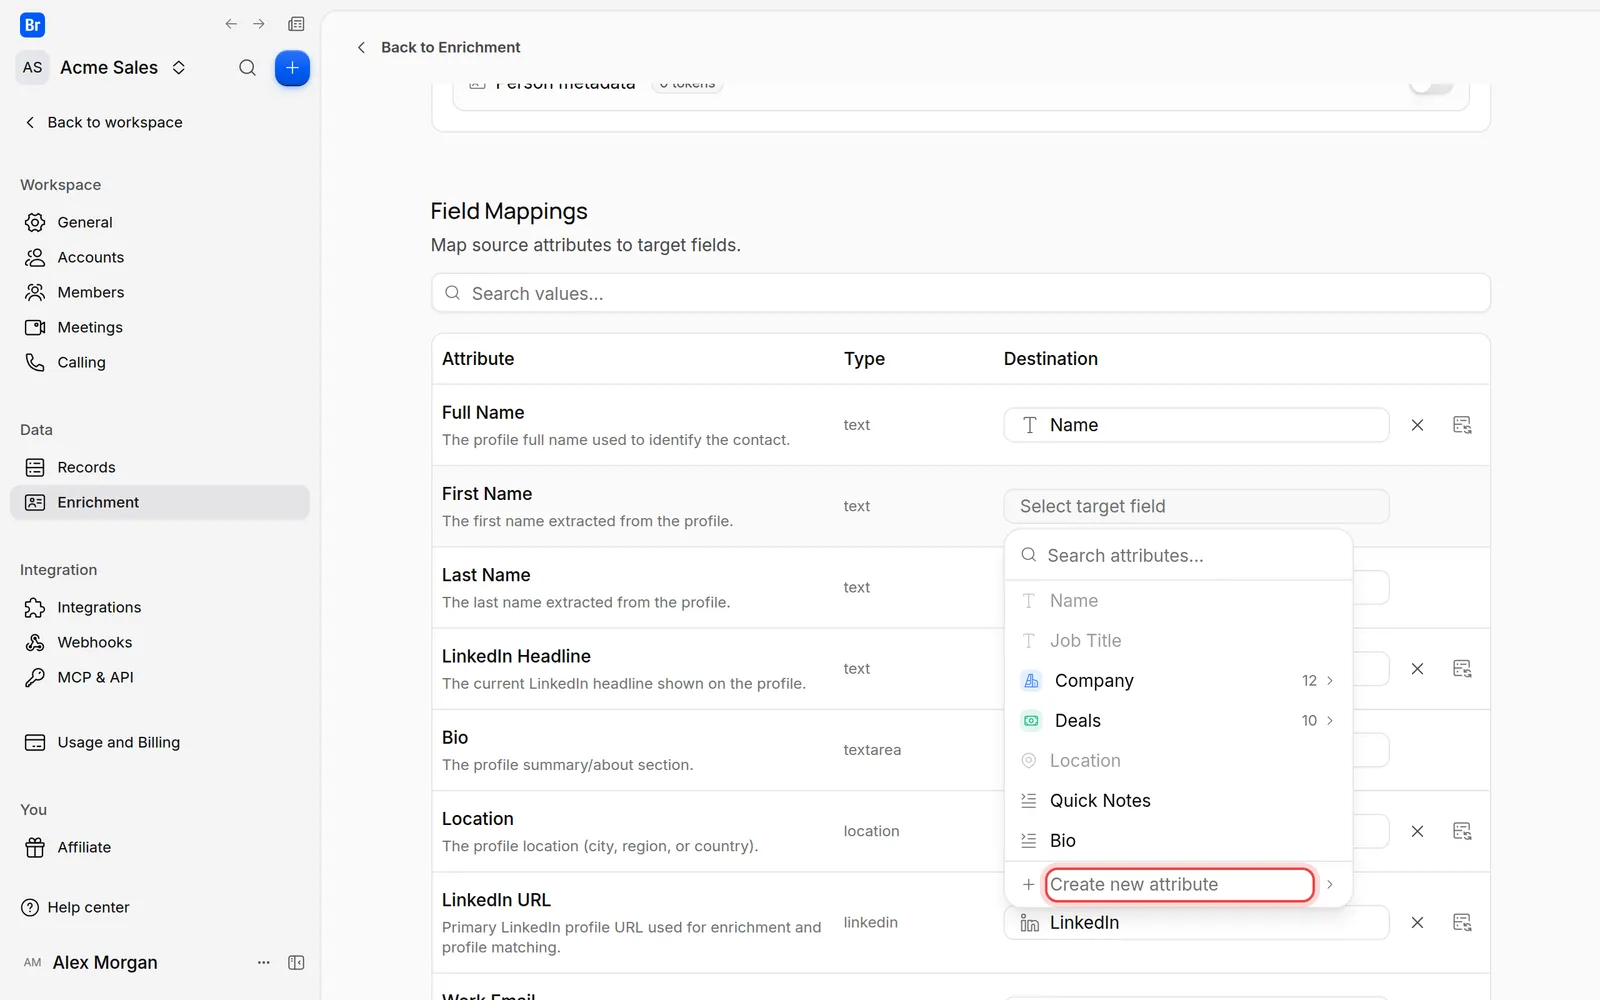Click the Br app logo
1600x1000 pixels.
pos(32,25)
